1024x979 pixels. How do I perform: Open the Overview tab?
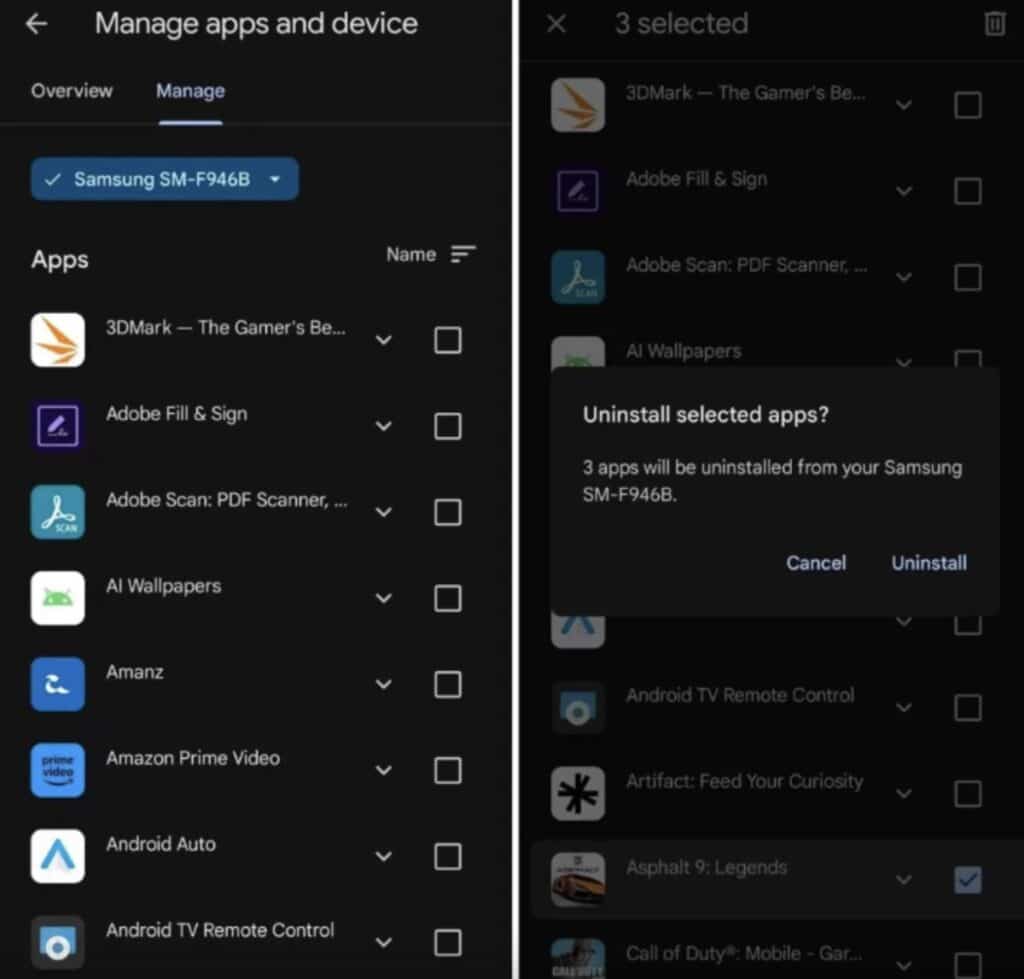click(x=72, y=91)
